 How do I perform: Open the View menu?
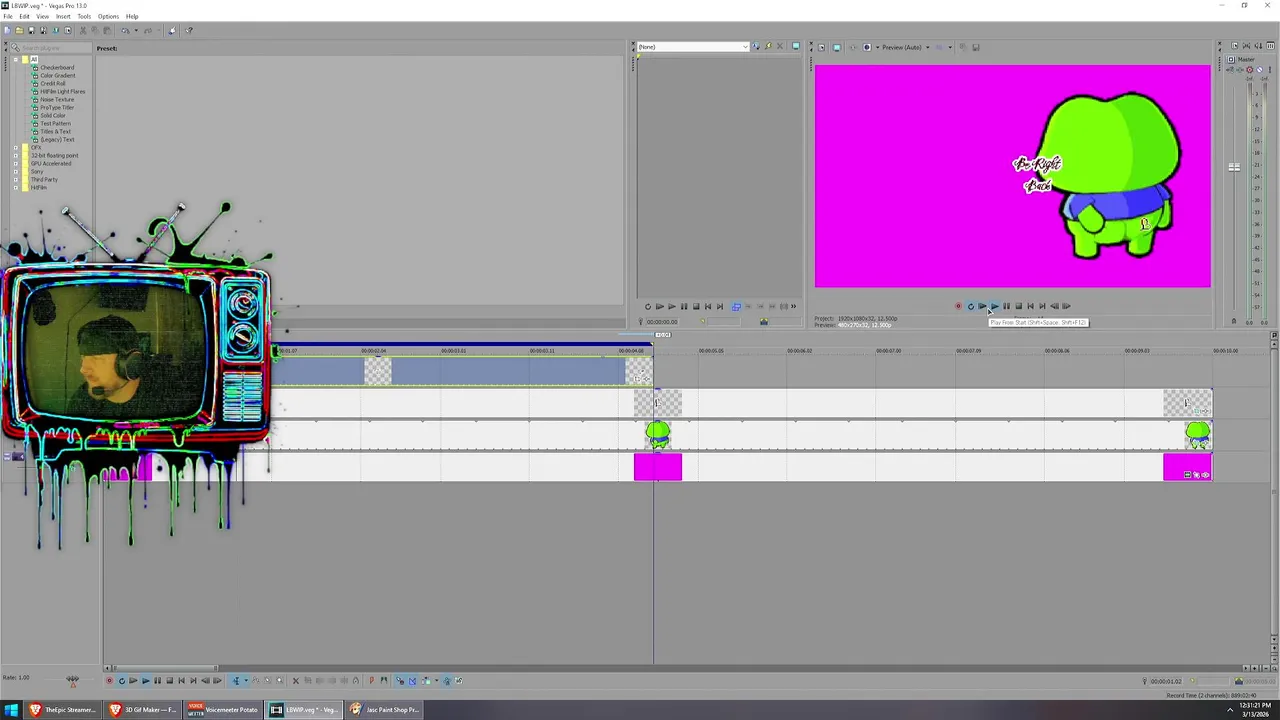tap(42, 16)
